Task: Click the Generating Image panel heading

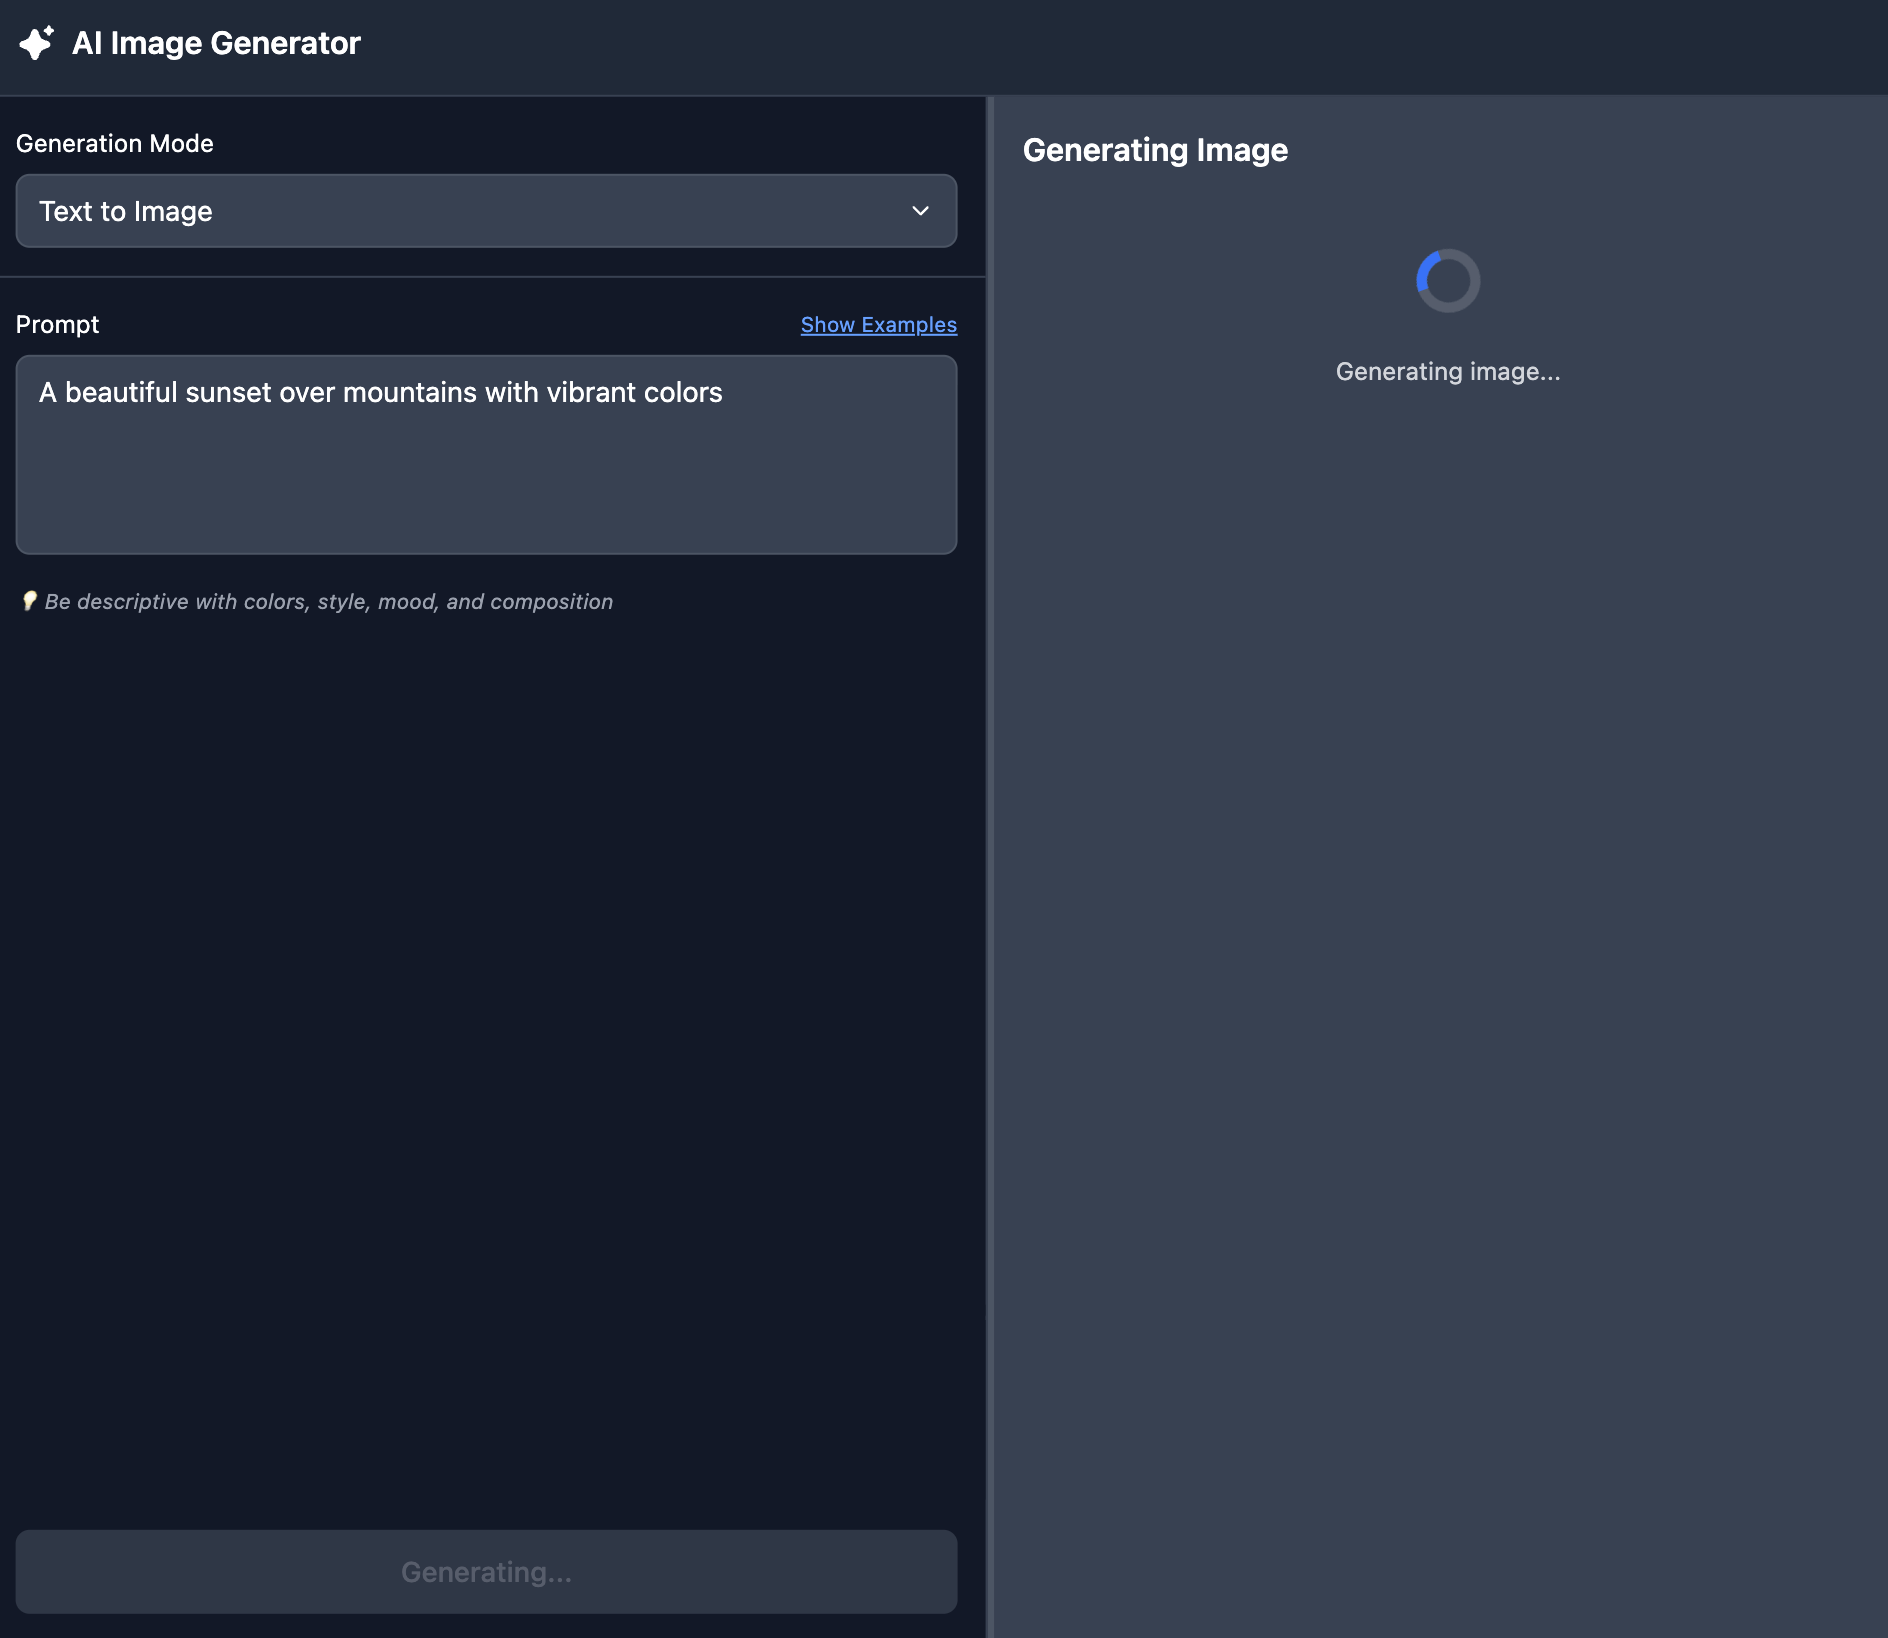Action: [1155, 150]
